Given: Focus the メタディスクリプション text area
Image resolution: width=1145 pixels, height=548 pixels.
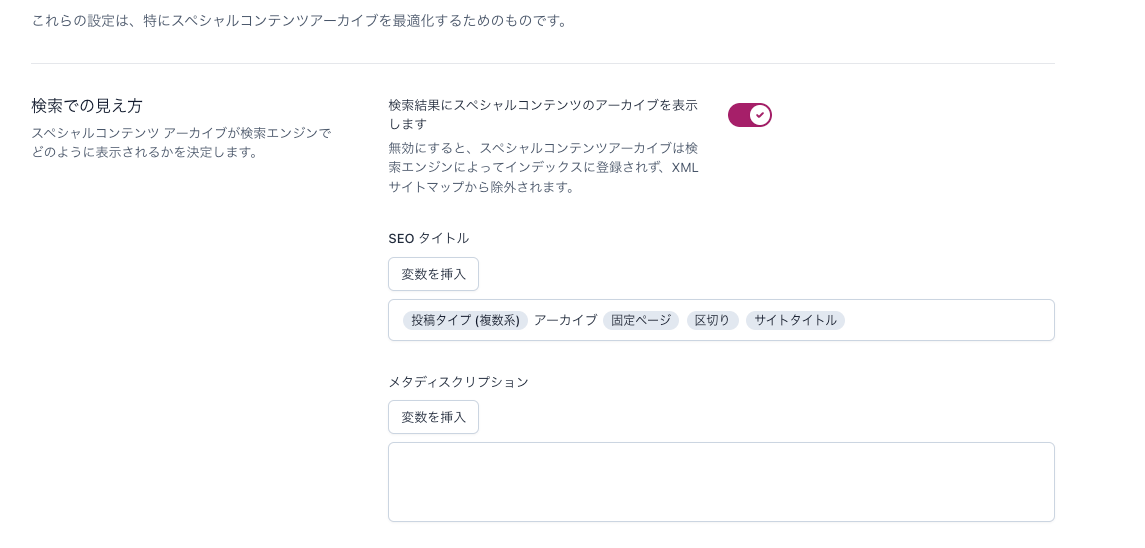Looking at the screenshot, I should 721,482.
